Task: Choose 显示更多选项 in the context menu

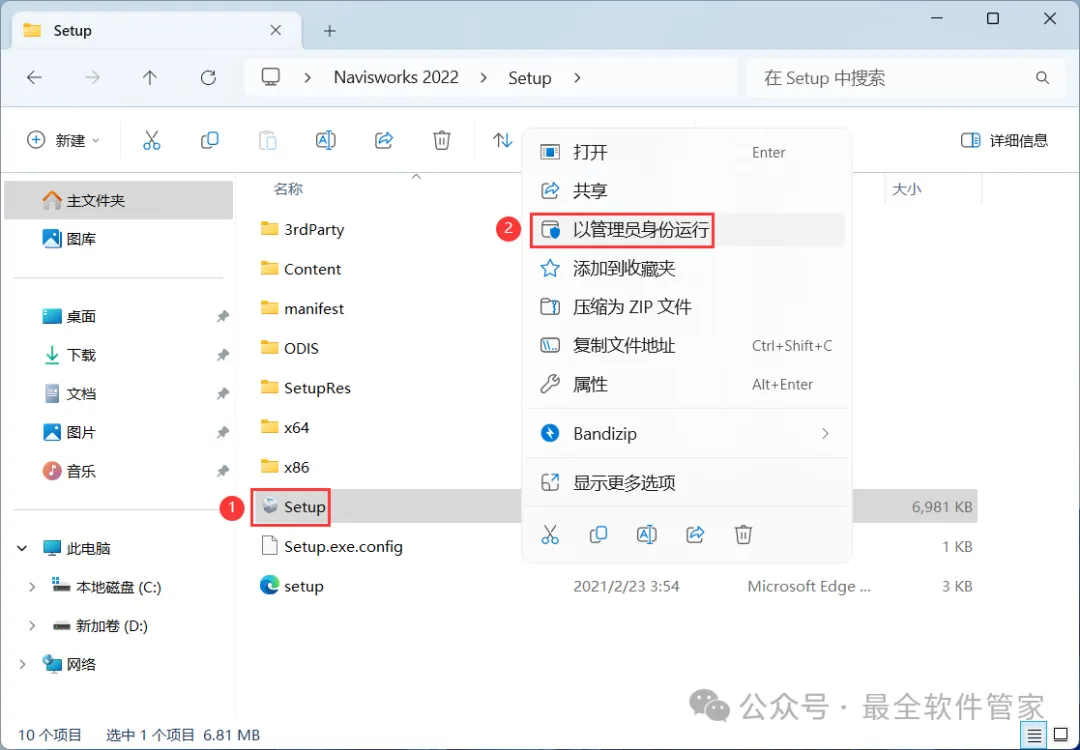Action: pos(687,482)
